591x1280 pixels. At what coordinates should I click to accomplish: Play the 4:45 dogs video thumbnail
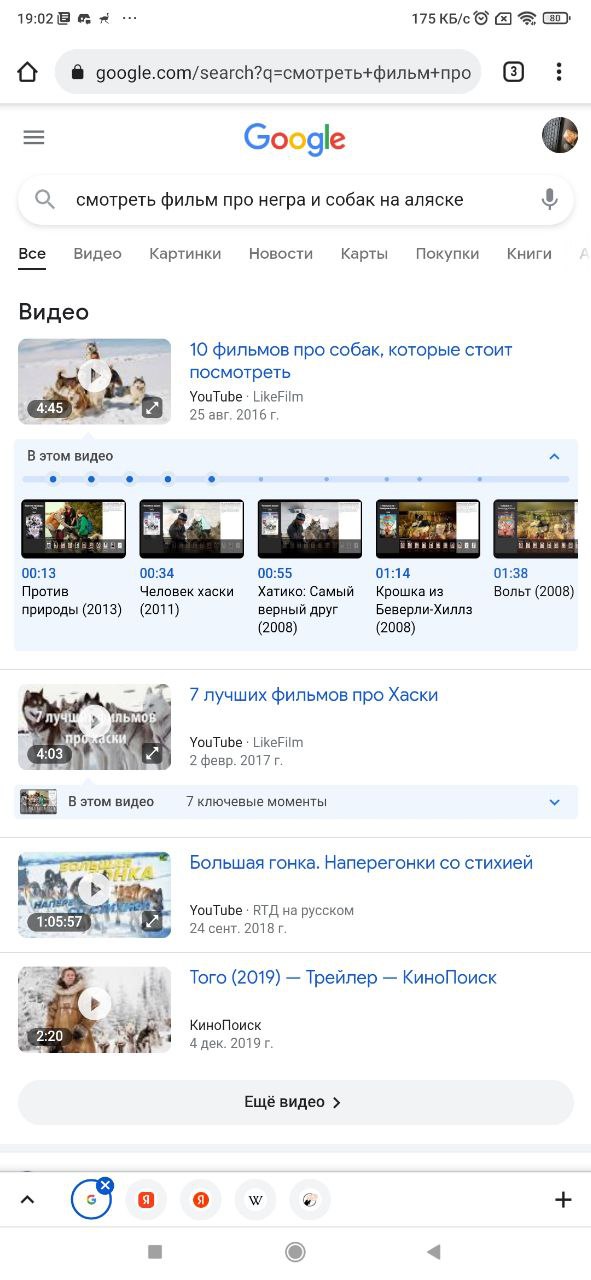point(94,381)
